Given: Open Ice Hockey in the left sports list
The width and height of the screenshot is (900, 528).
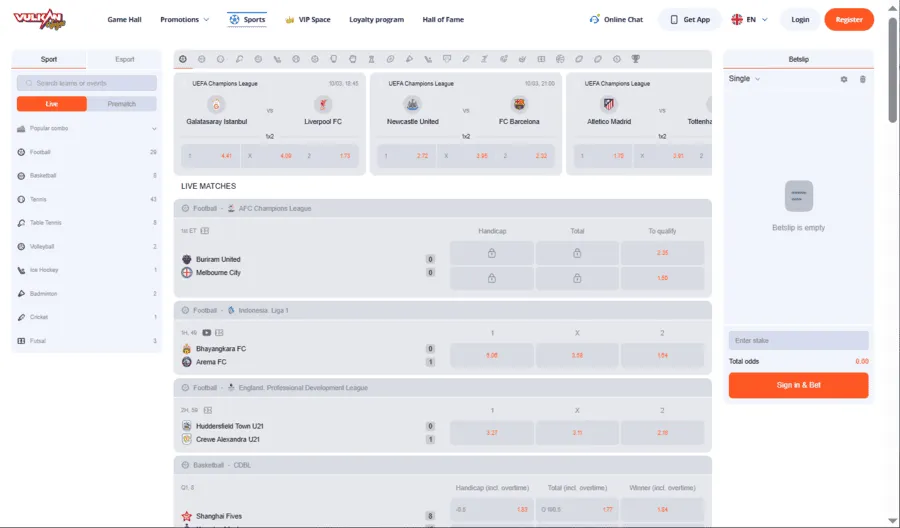Looking at the screenshot, I should [x=87, y=270].
